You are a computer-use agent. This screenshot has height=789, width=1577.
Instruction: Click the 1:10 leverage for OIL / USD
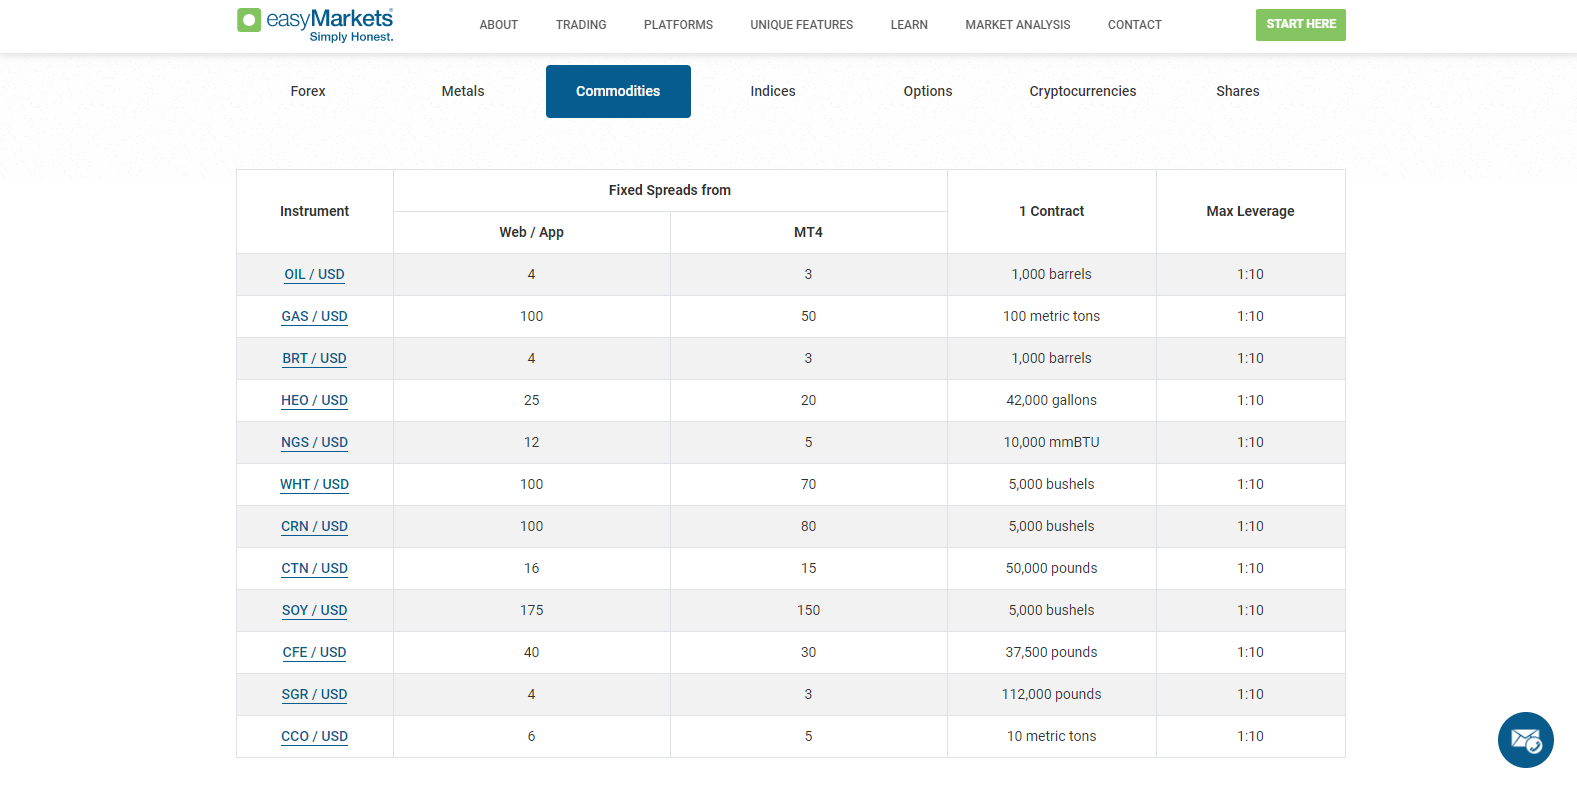coord(1250,274)
